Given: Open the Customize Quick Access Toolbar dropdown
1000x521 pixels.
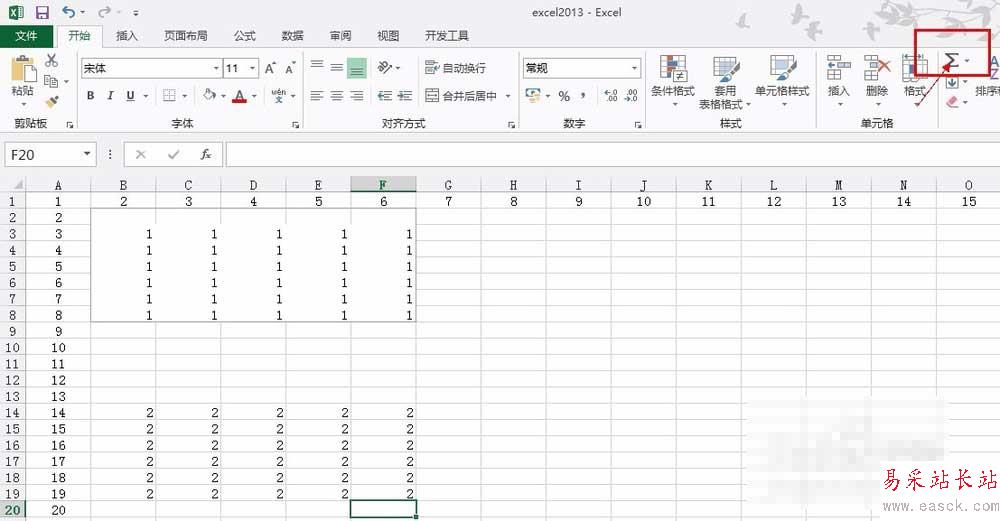Looking at the screenshot, I should click(136, 13).
